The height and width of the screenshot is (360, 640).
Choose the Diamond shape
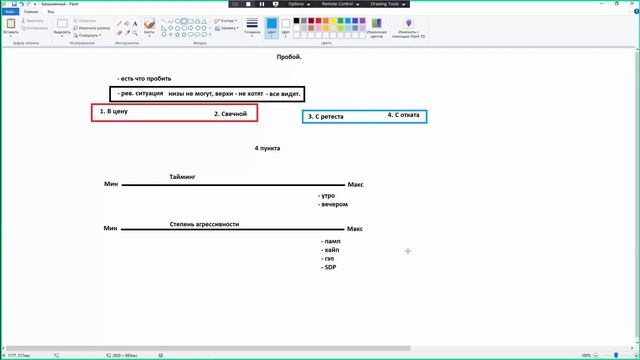[171, 28]
